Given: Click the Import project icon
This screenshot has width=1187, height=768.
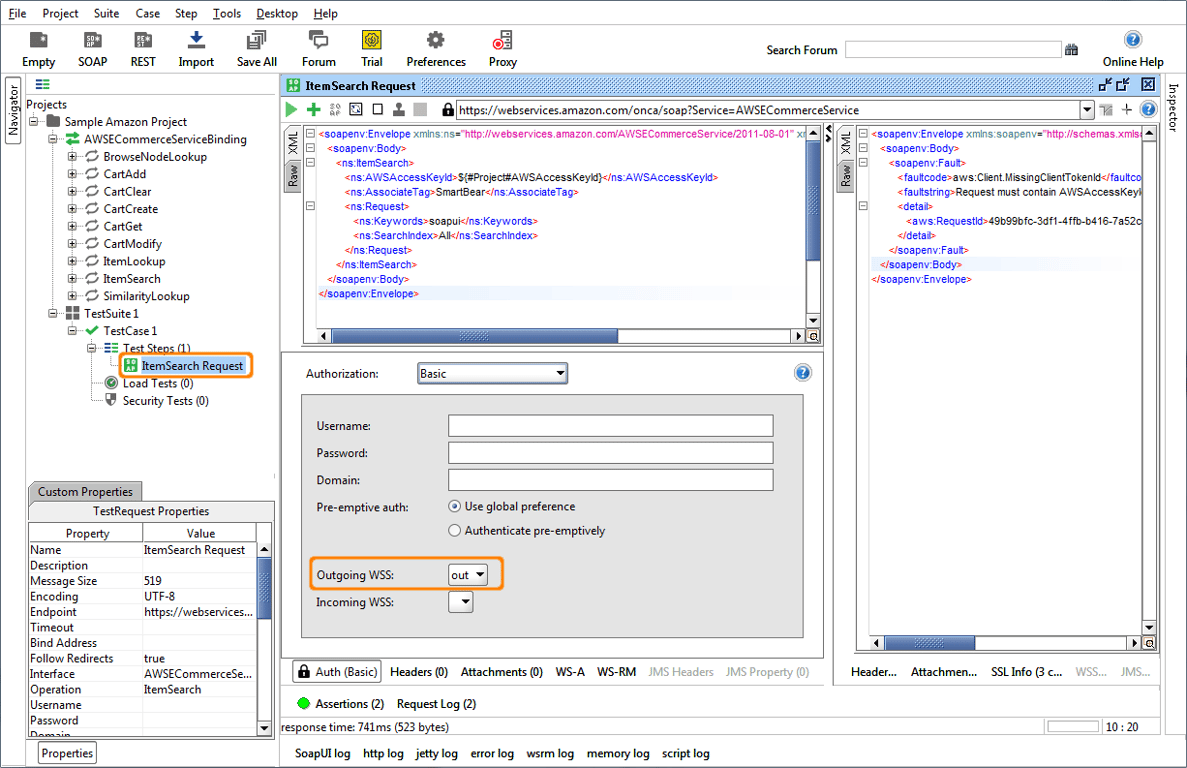Looking at the screenshot, I should (196, 41).
